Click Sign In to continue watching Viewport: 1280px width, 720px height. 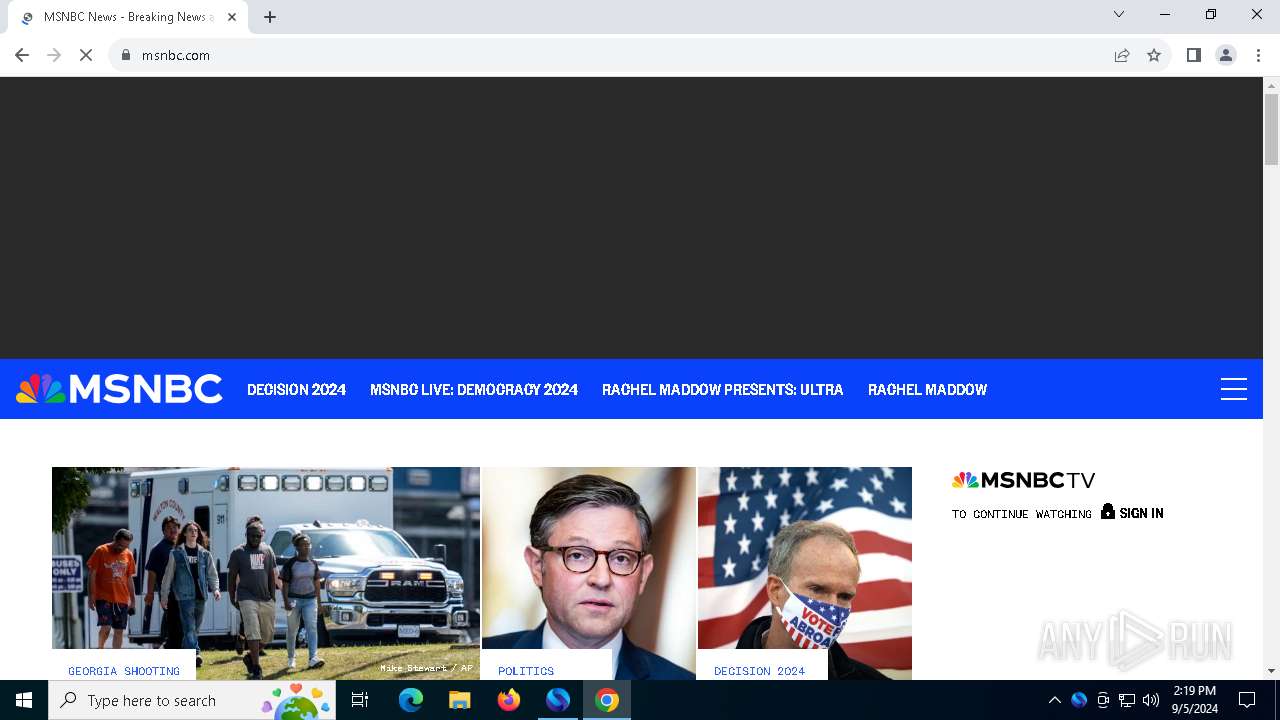click(1141, 513)
